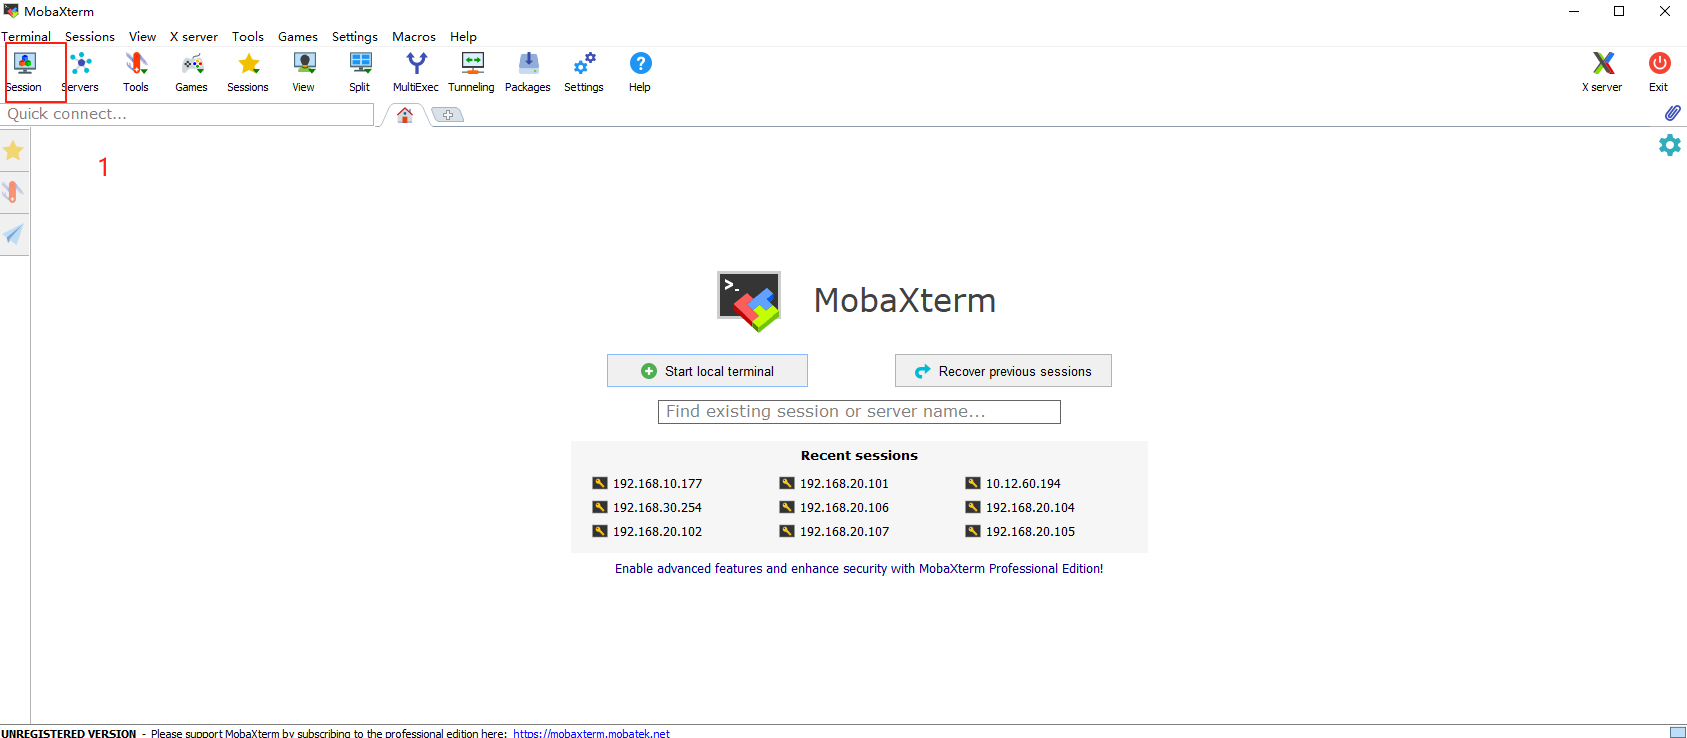Open the Macros menu
This screenshot has height=738, width=1687.
coord(414,37)
